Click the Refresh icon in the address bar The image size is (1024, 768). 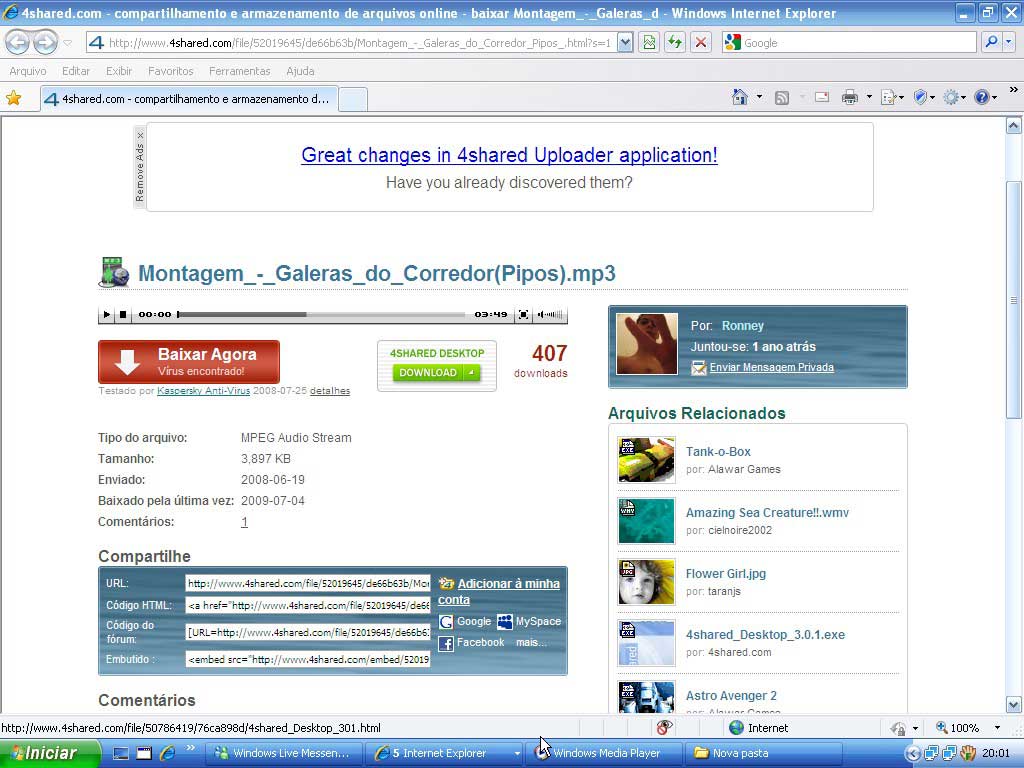click(673, 43)
